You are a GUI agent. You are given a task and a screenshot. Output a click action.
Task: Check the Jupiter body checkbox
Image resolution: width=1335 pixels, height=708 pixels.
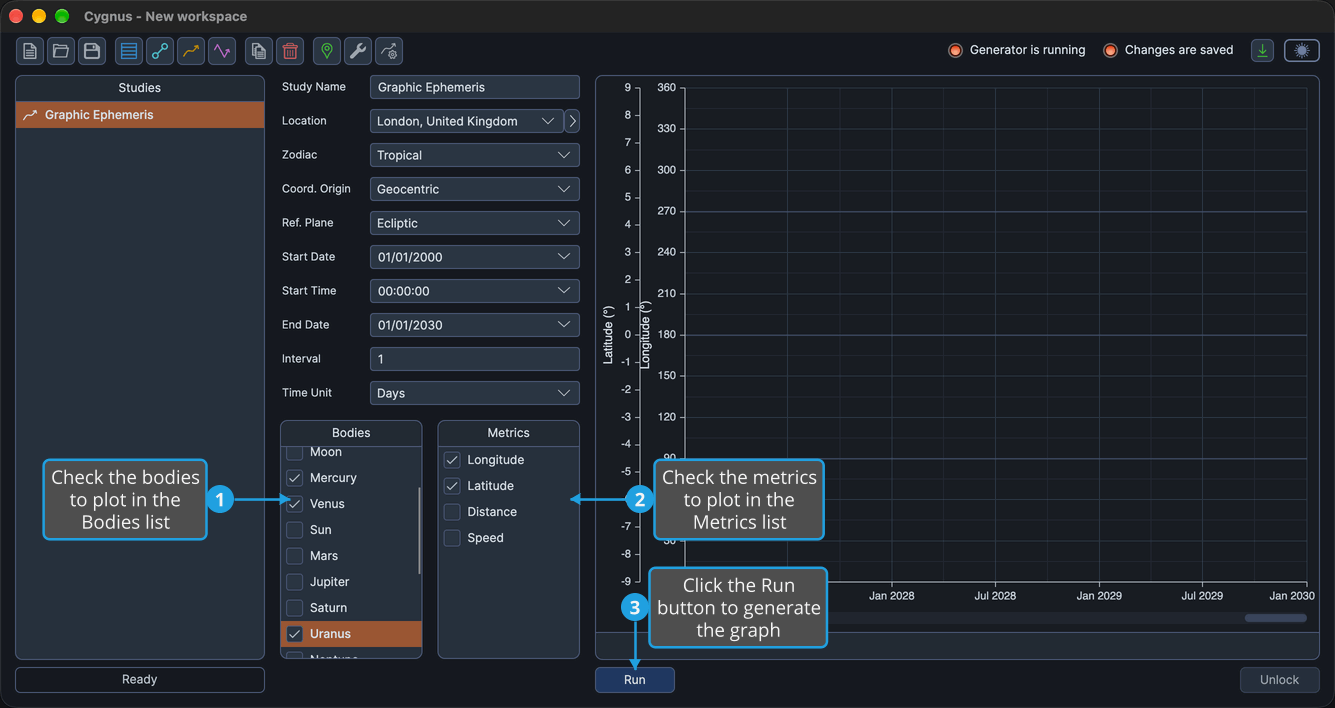point(295,582)
